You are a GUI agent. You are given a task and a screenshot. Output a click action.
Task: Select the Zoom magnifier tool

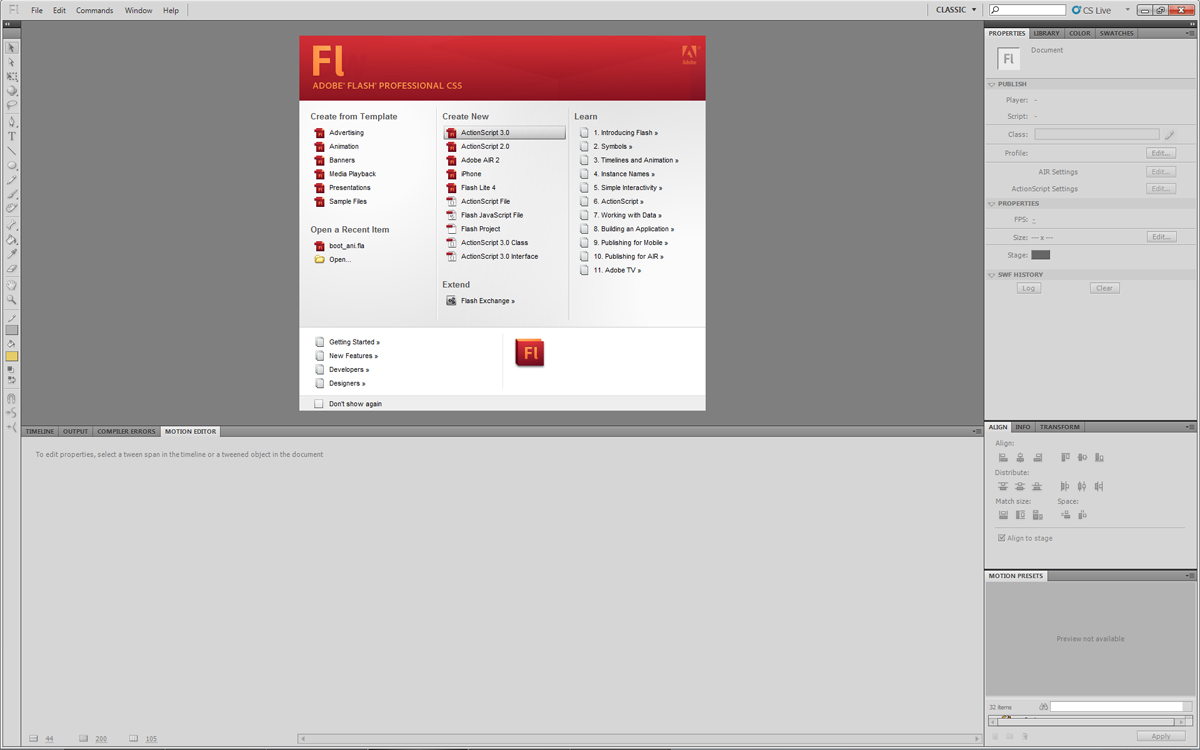(x=12, y=300)
